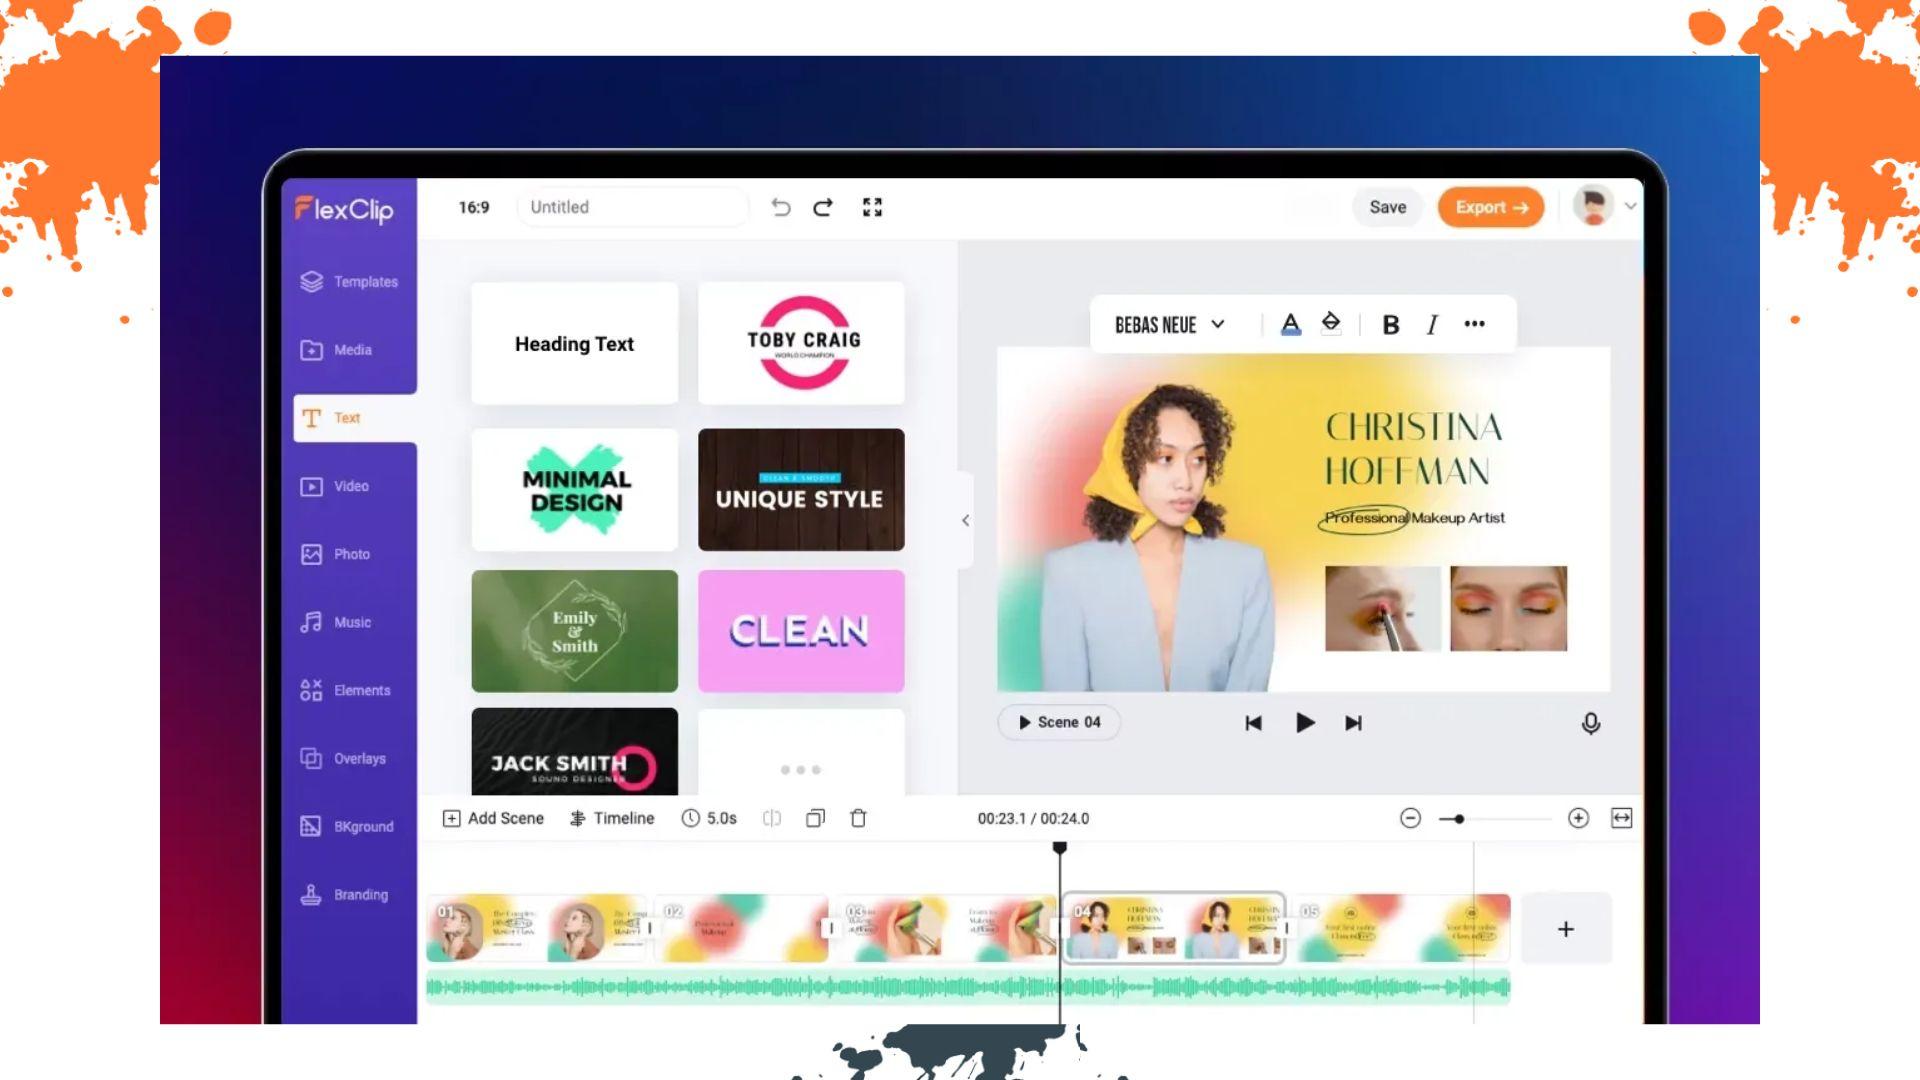The height and width of the screenshot is (1080, 1920).
Task: Open the BKground sidebar panel
Action: point(347,826)
